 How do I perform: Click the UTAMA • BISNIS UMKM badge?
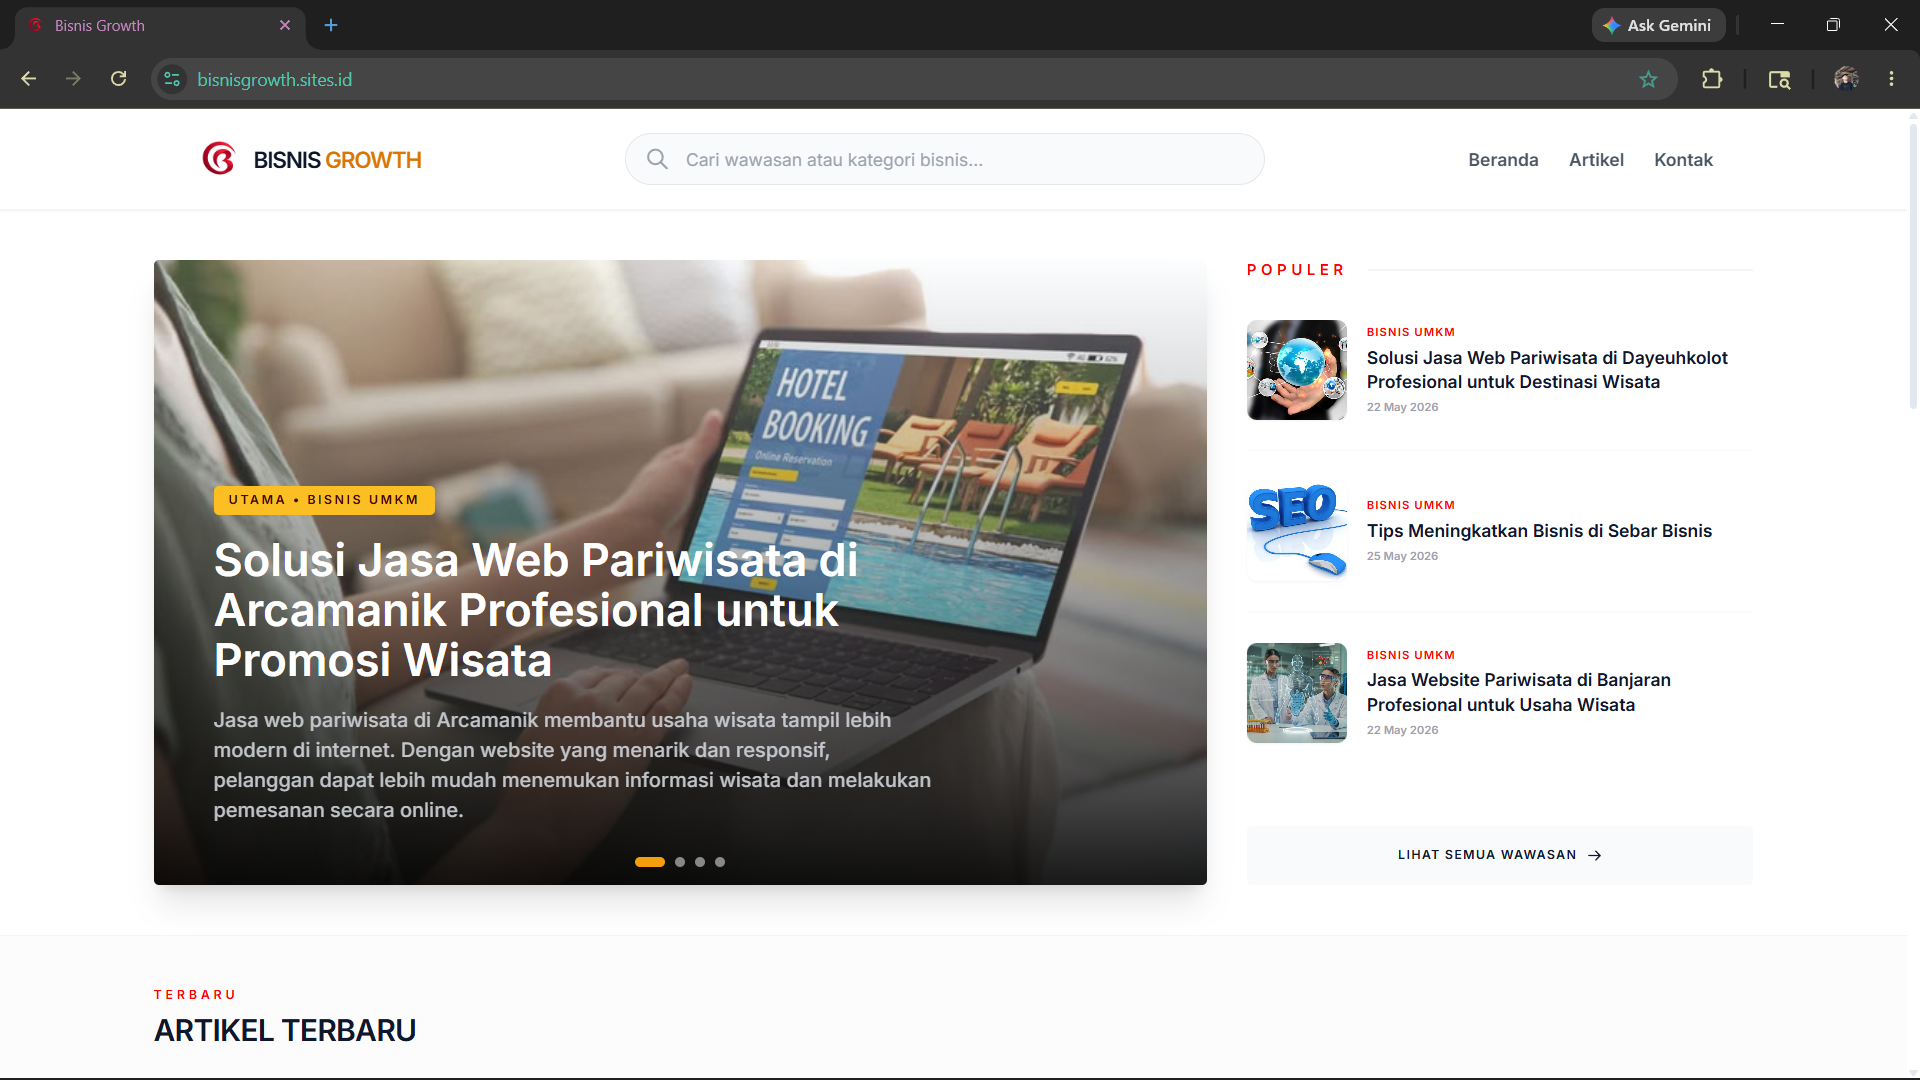[x=324, y=500]
